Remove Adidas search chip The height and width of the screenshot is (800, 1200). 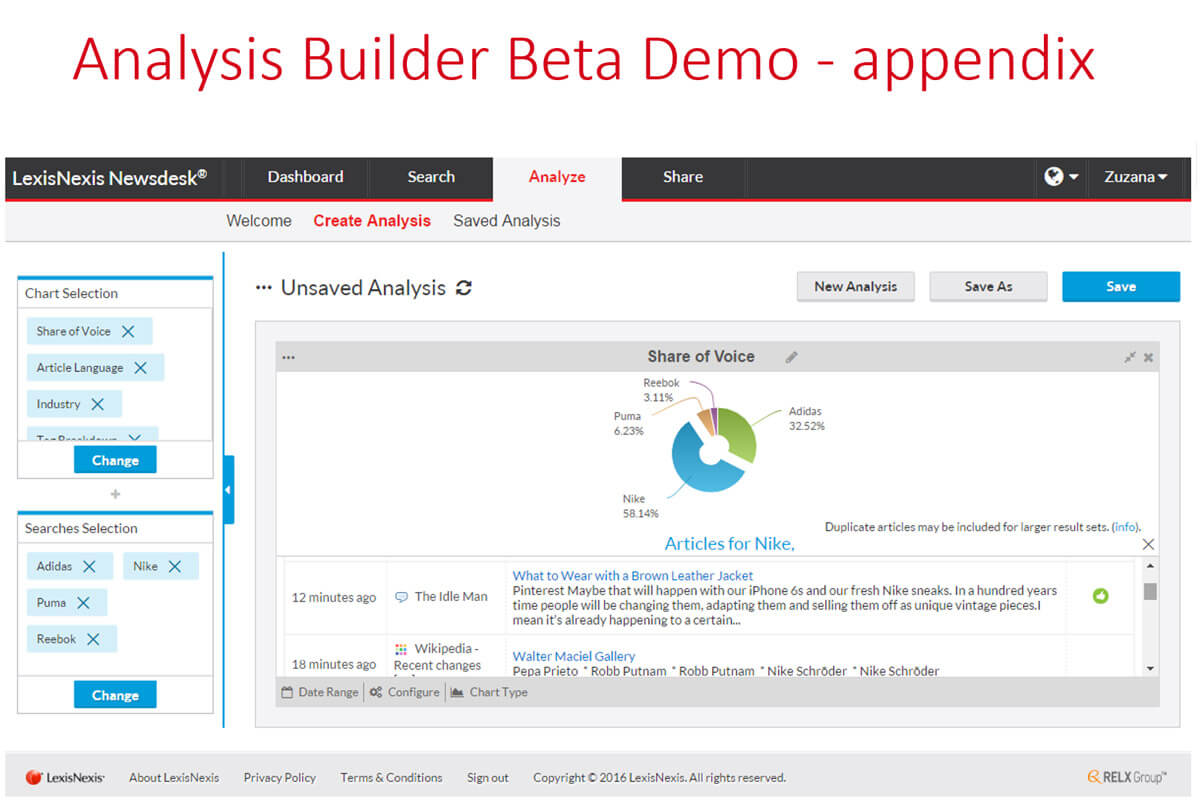click(89, 566)
